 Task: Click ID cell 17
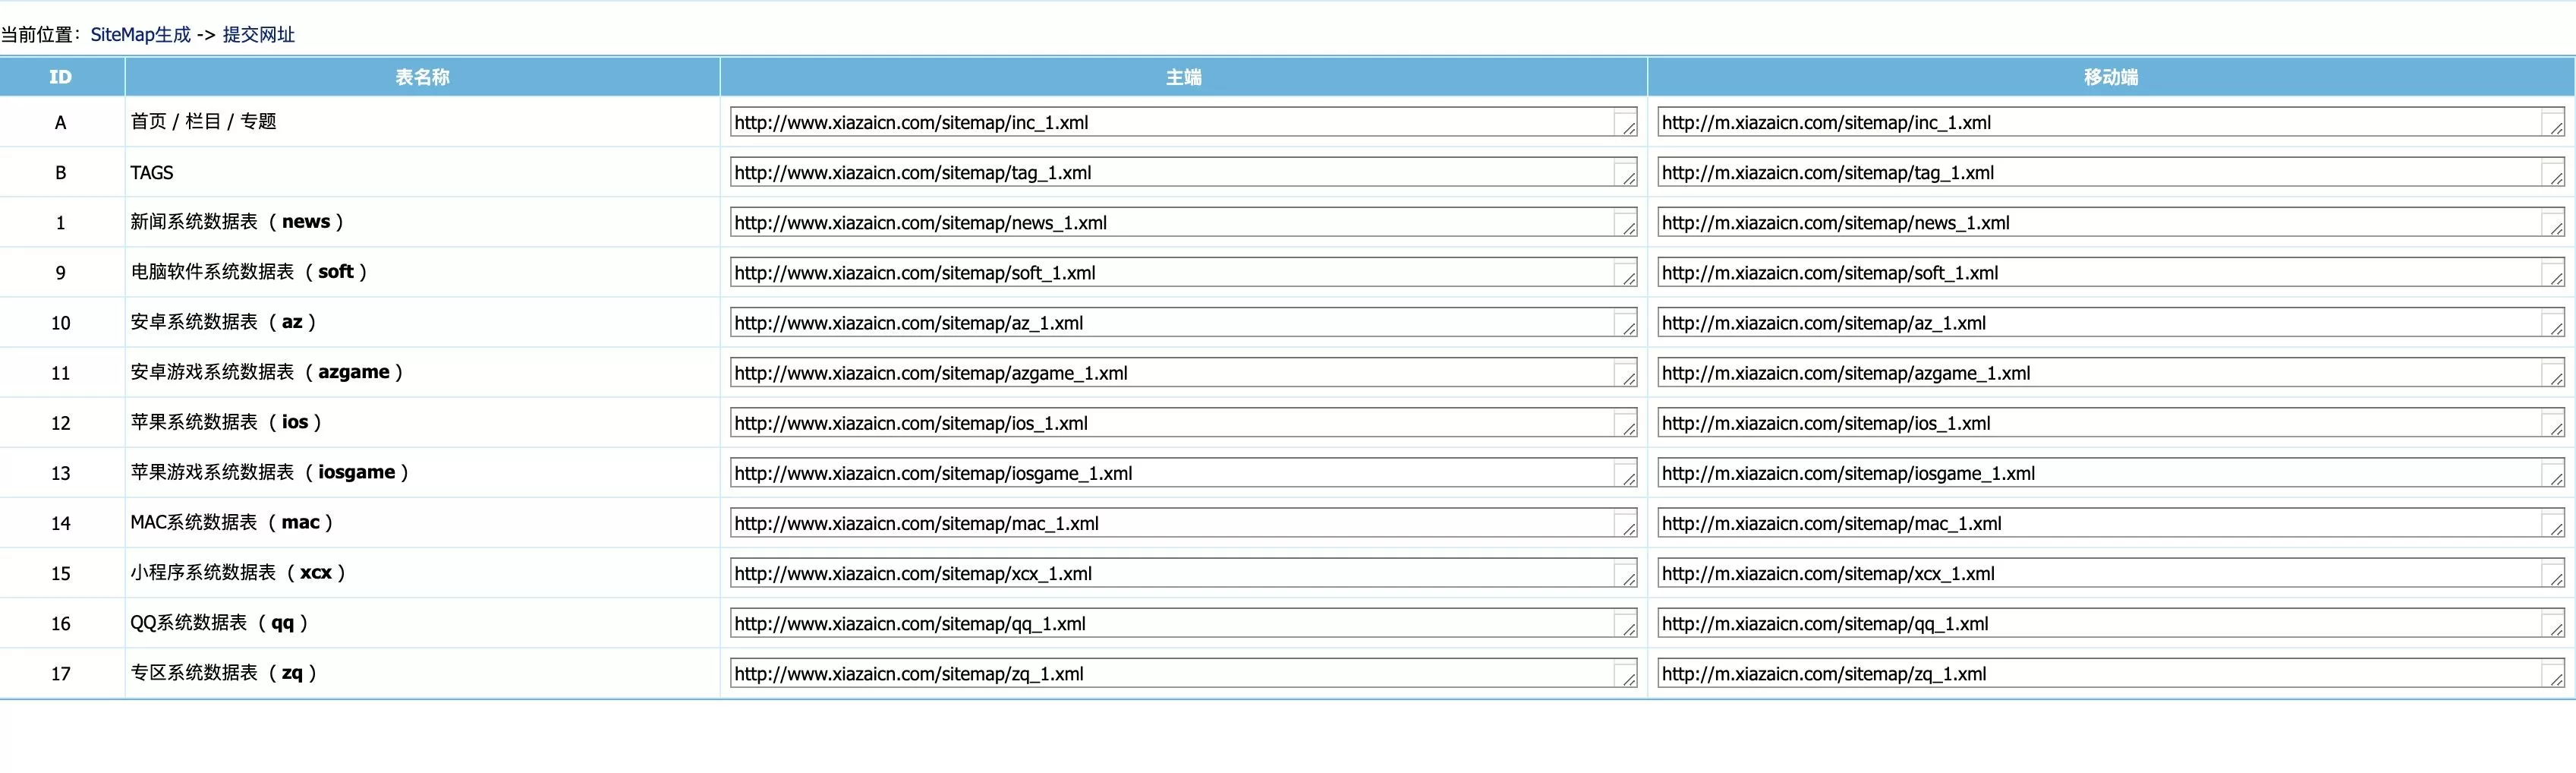(x=61, y=673)
